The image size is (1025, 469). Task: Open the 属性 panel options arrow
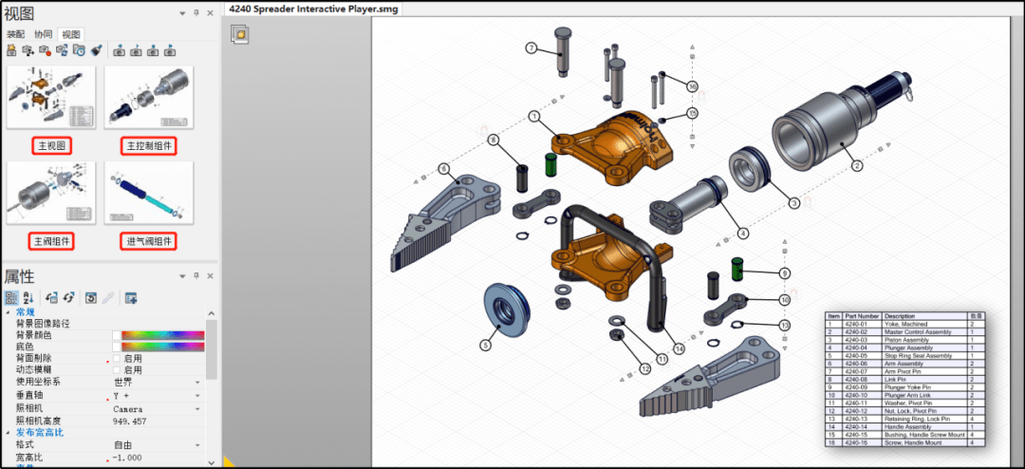click(182, 277)
